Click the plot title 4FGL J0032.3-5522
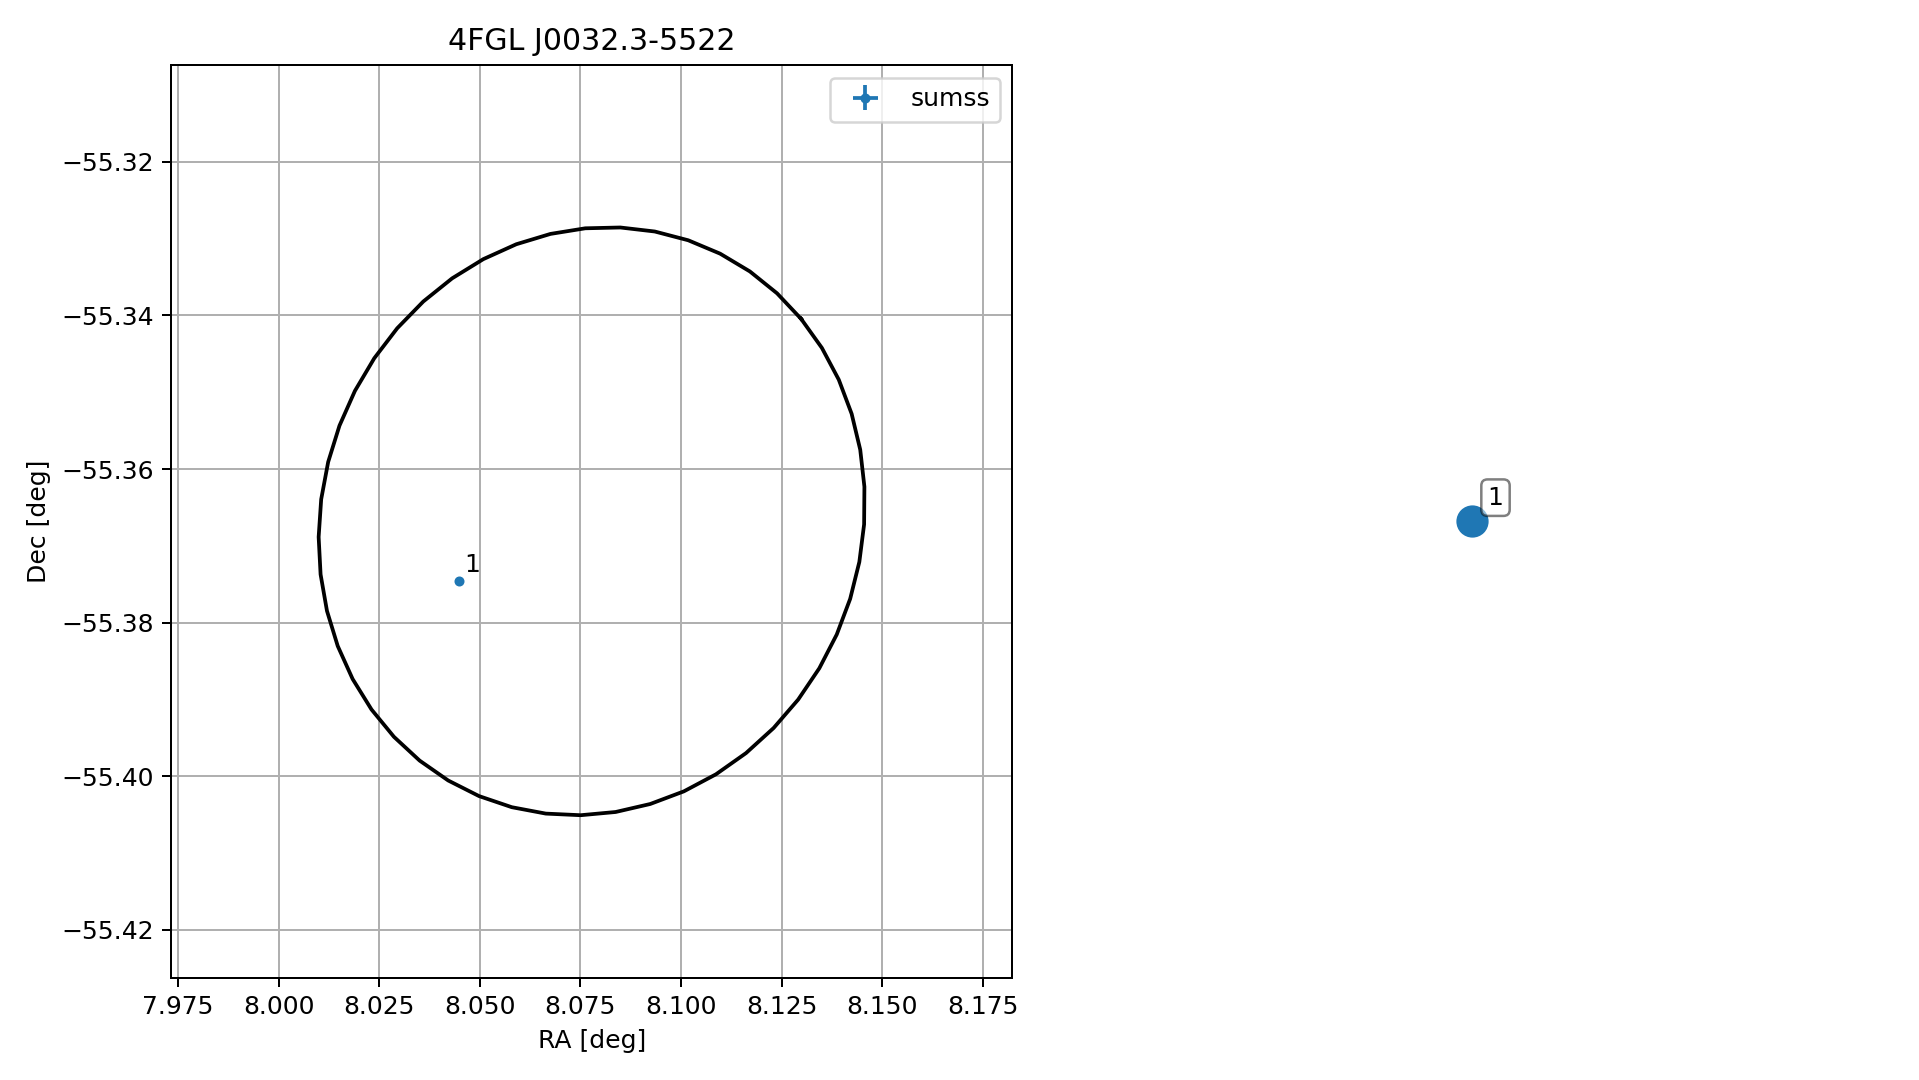This screenshot has width=1919, height=1080. click(x=591, y=40)
